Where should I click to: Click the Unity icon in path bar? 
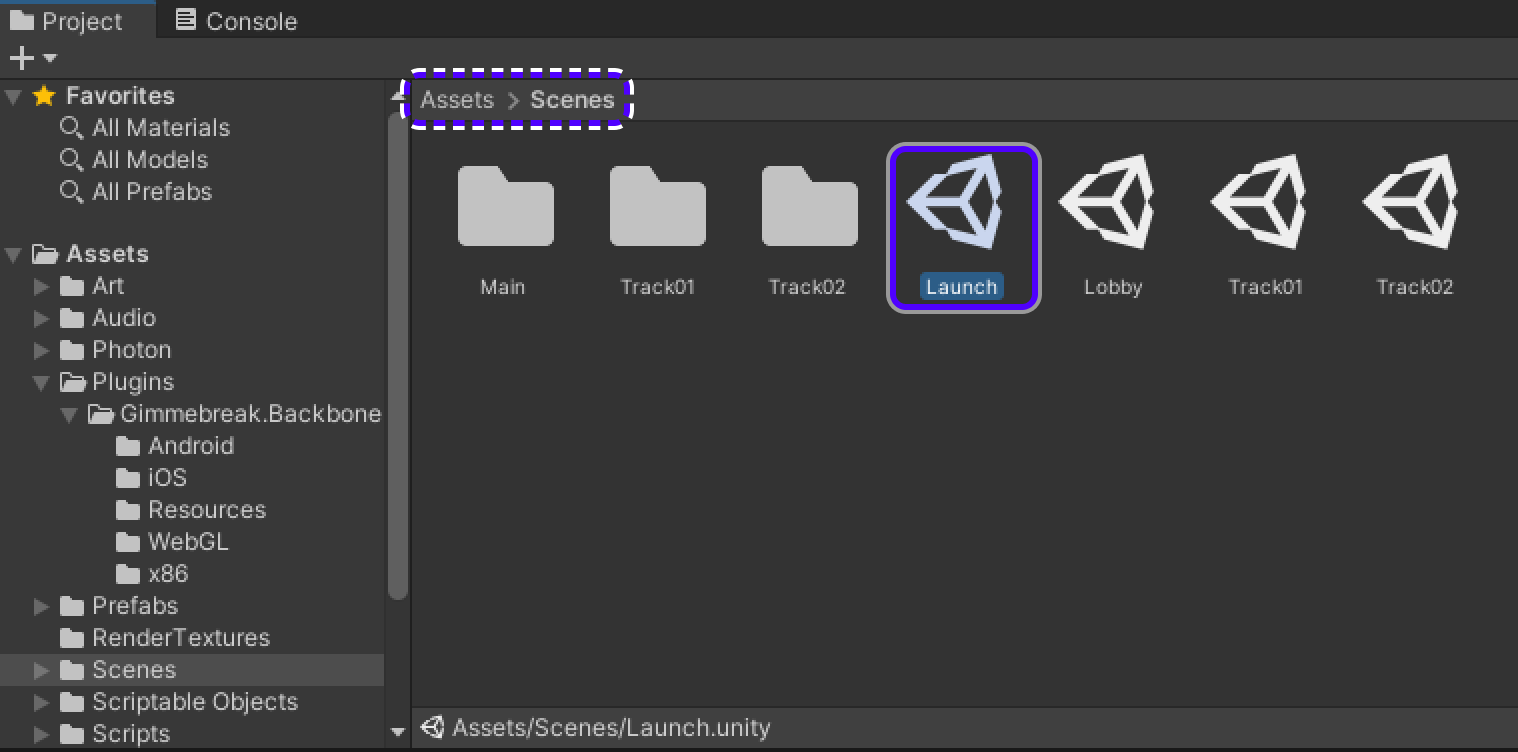(433, 727)
